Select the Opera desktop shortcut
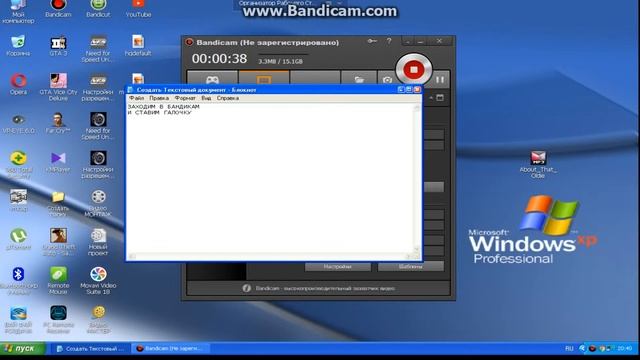Screen dimensions: 640x360 (18, 84)
